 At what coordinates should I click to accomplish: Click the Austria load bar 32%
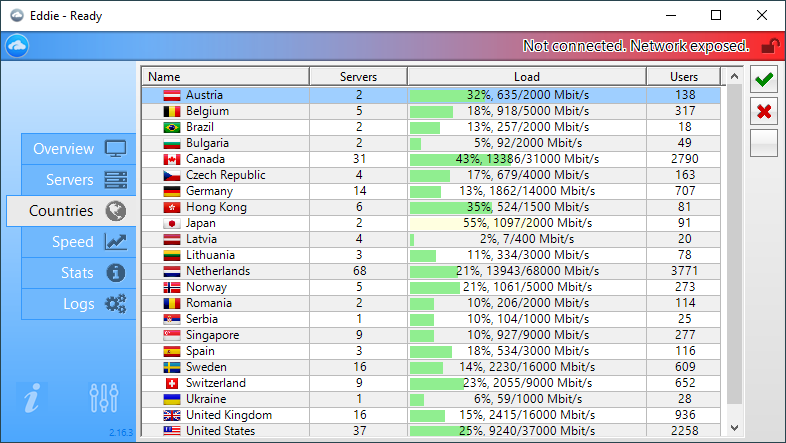coord(527,95)
